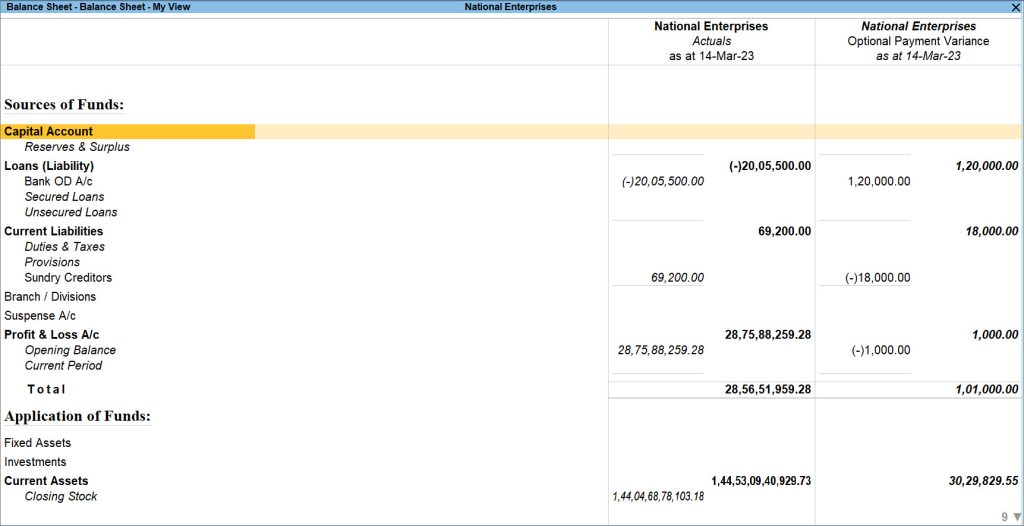Expand the Profit & Loss A/c group
The width and height of the screenshot is (1024, 526).
[x=52, y=335]
